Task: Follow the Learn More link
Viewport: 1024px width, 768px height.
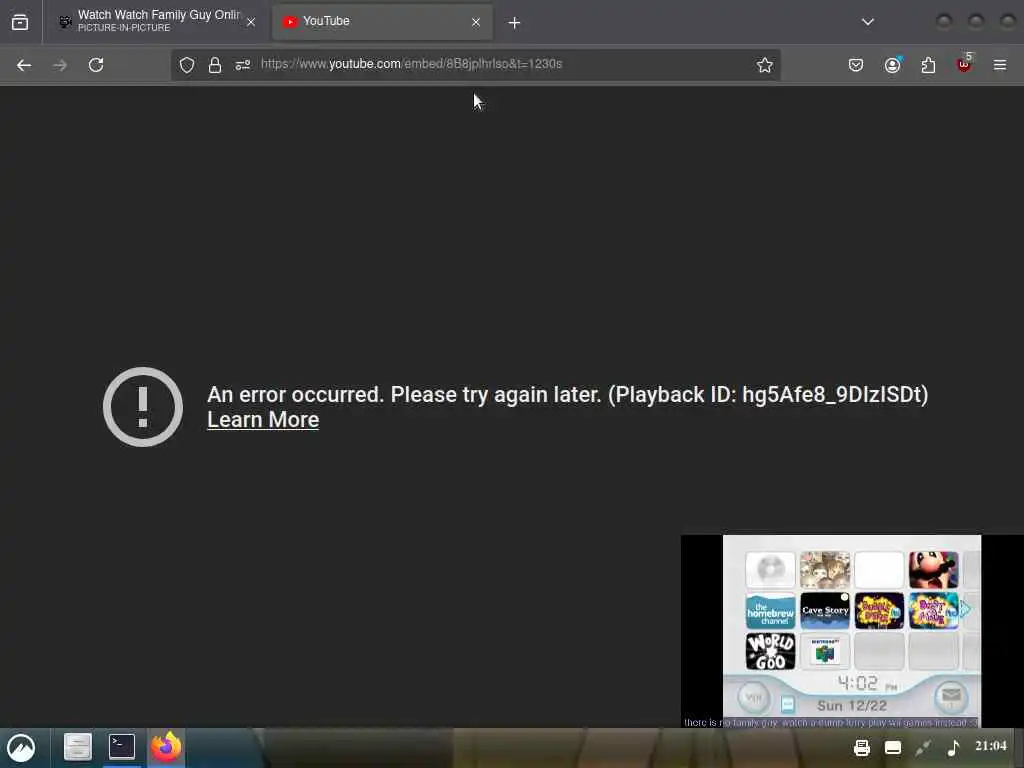Action: [263, 420]
